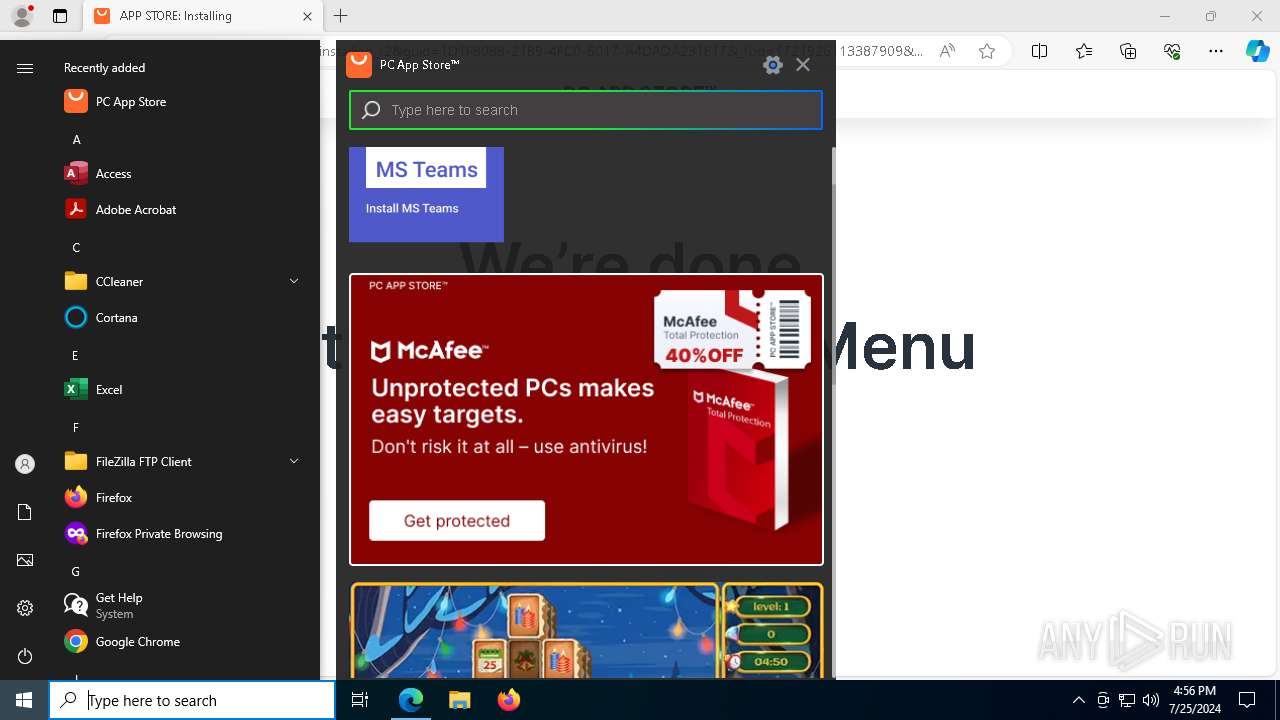Expand the CCleaner folder
Viewport: 1280px width, 720px height.
pyautogui.click(x=184, y=282)
